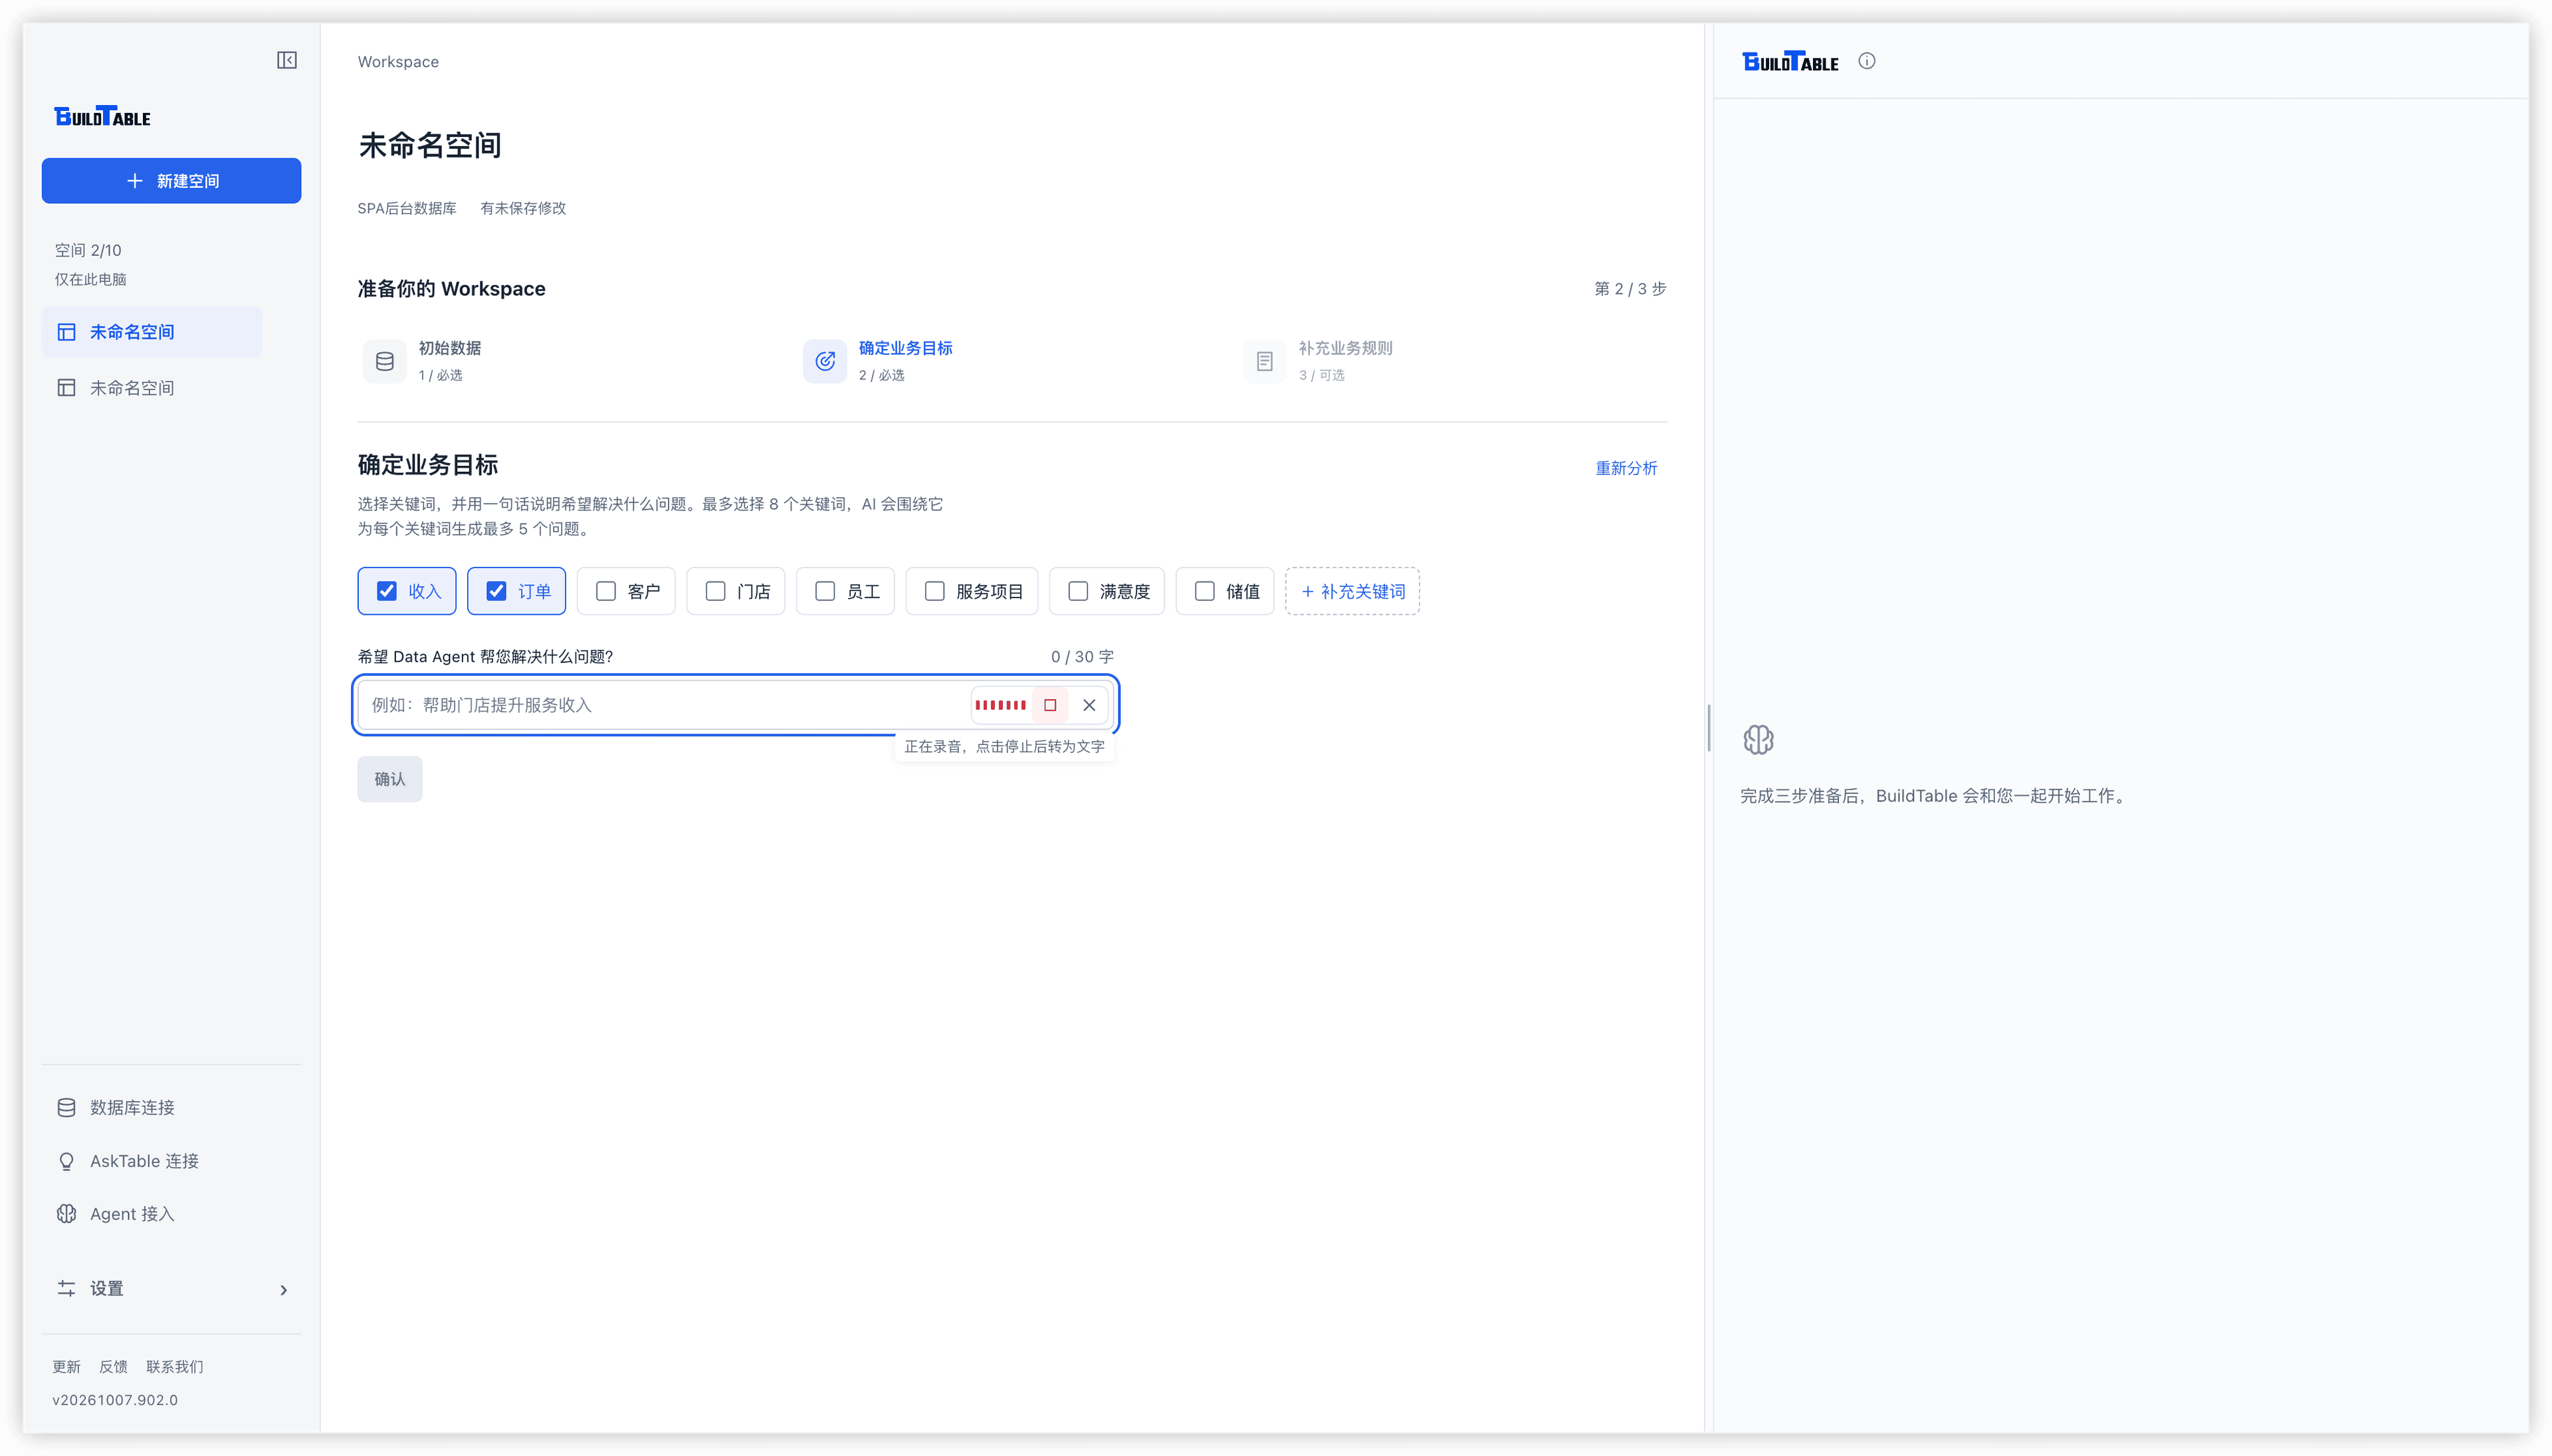
Task: Click the brain icon in chat panel
Action: 1758,740
